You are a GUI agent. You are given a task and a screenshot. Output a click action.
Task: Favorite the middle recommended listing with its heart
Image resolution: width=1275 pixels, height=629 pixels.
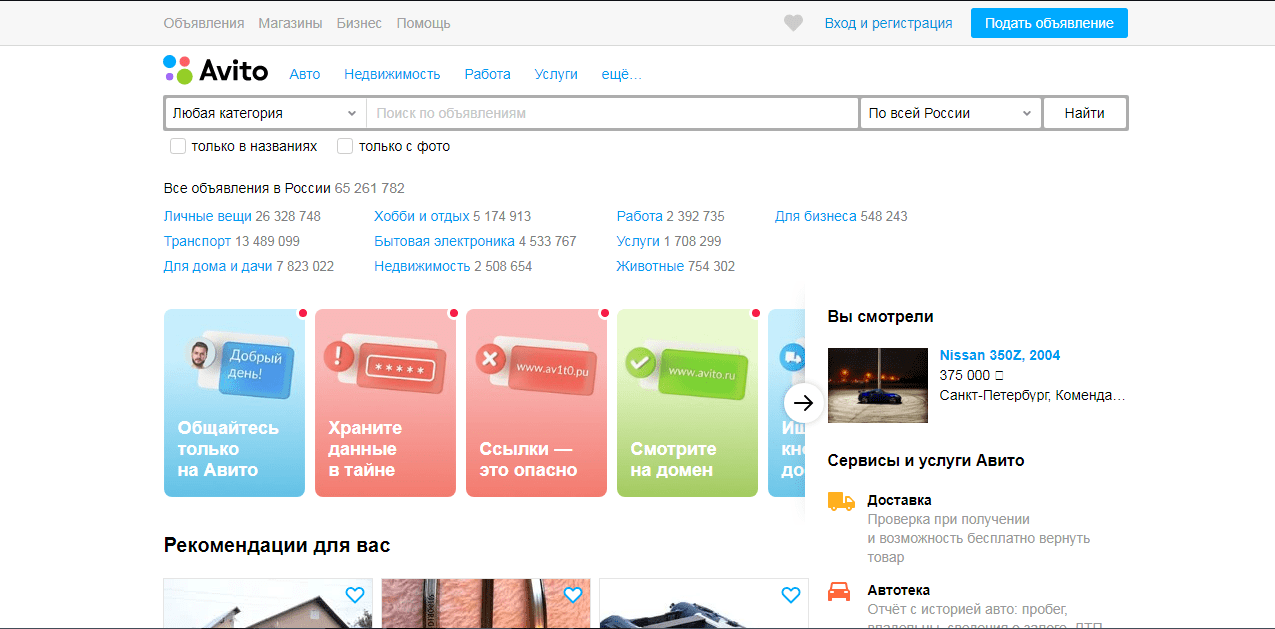[572, 595]
